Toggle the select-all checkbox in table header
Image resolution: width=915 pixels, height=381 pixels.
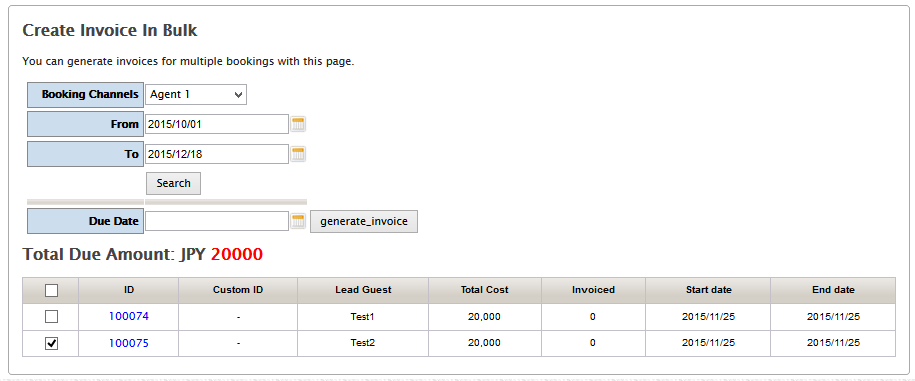51,290
